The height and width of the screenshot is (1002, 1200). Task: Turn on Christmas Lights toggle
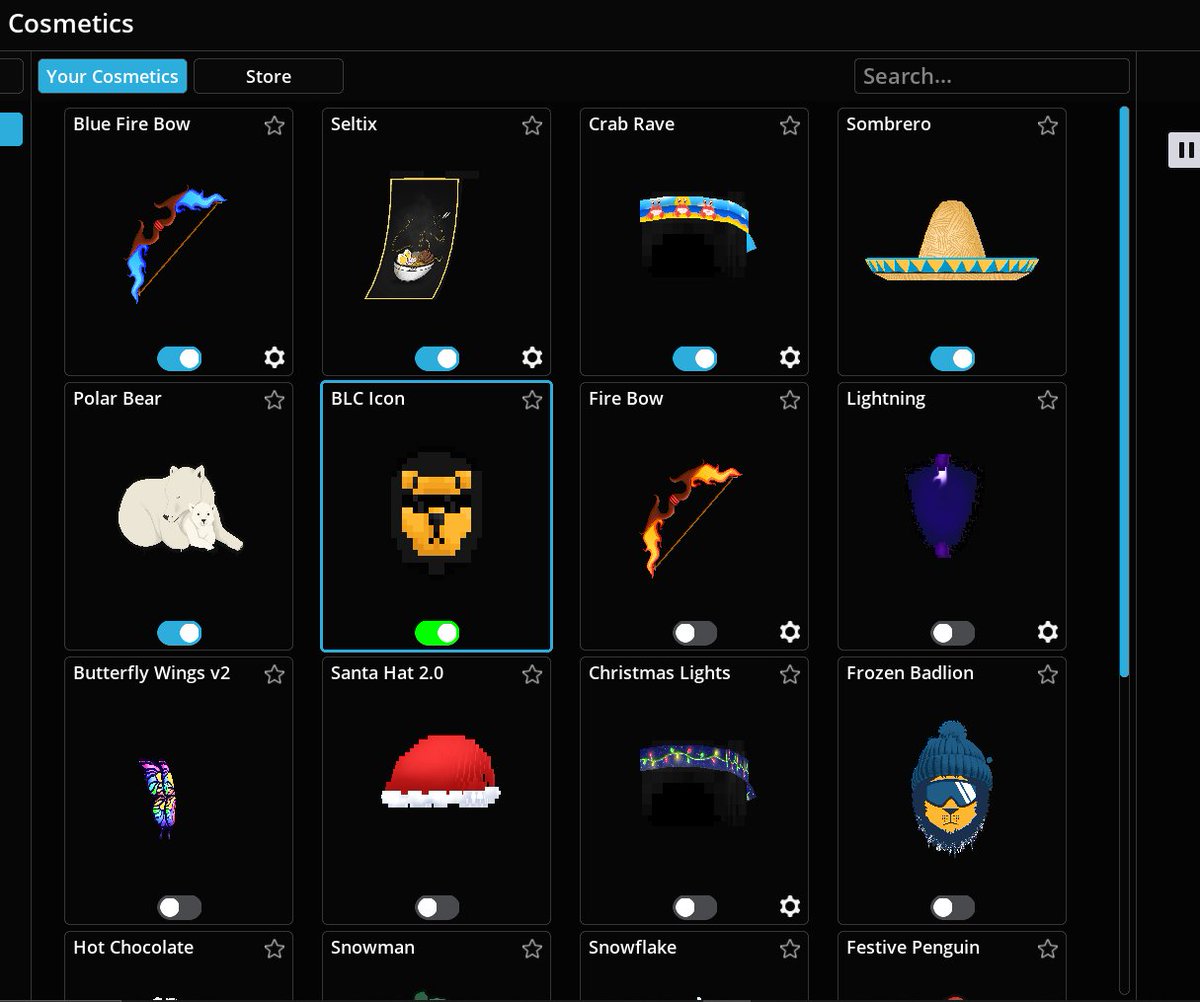pyautogui.click(x=695, y=907)
